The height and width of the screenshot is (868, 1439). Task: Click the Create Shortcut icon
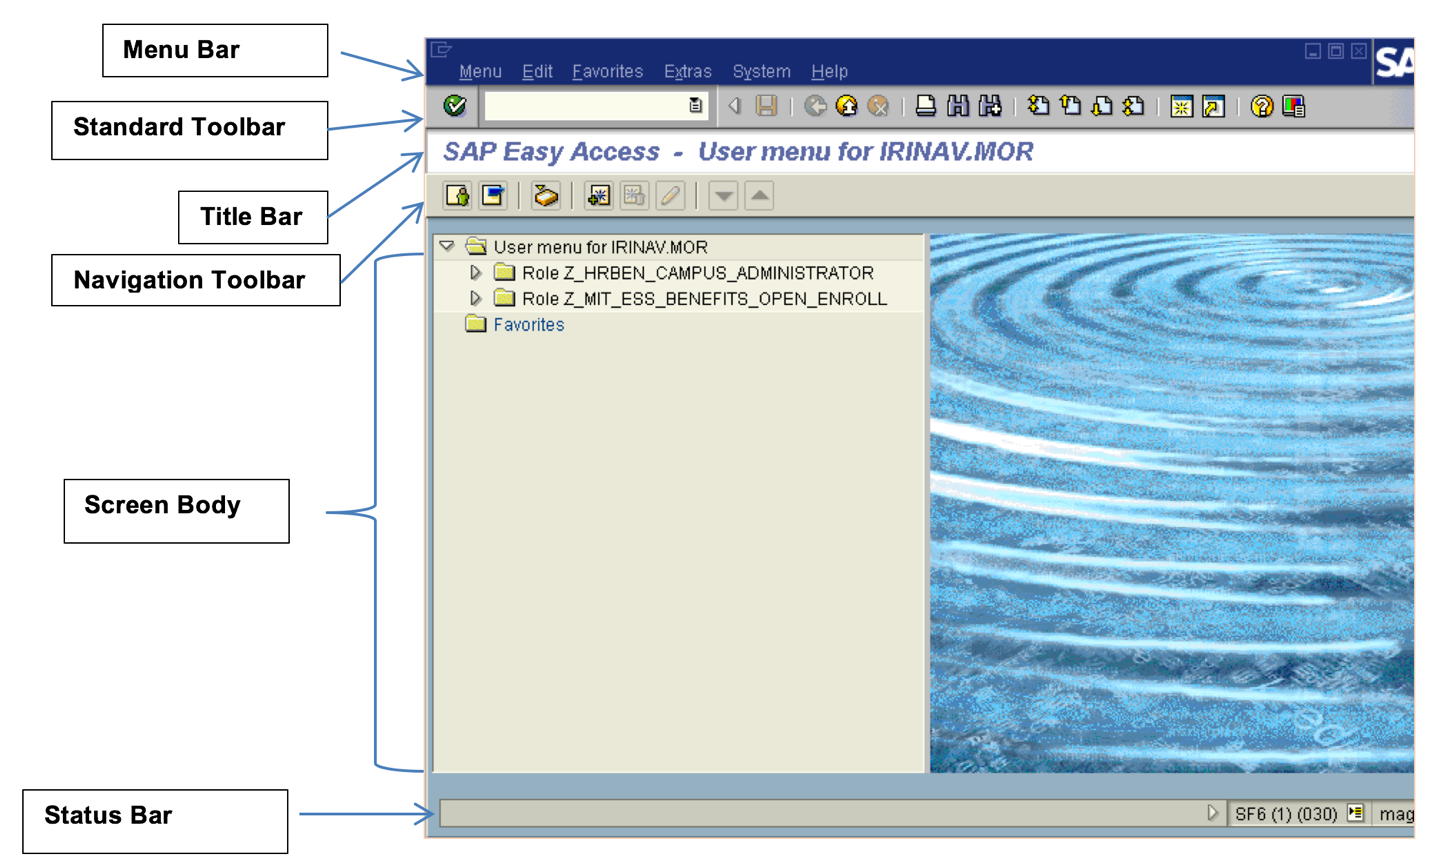(x=1214, y=106)
